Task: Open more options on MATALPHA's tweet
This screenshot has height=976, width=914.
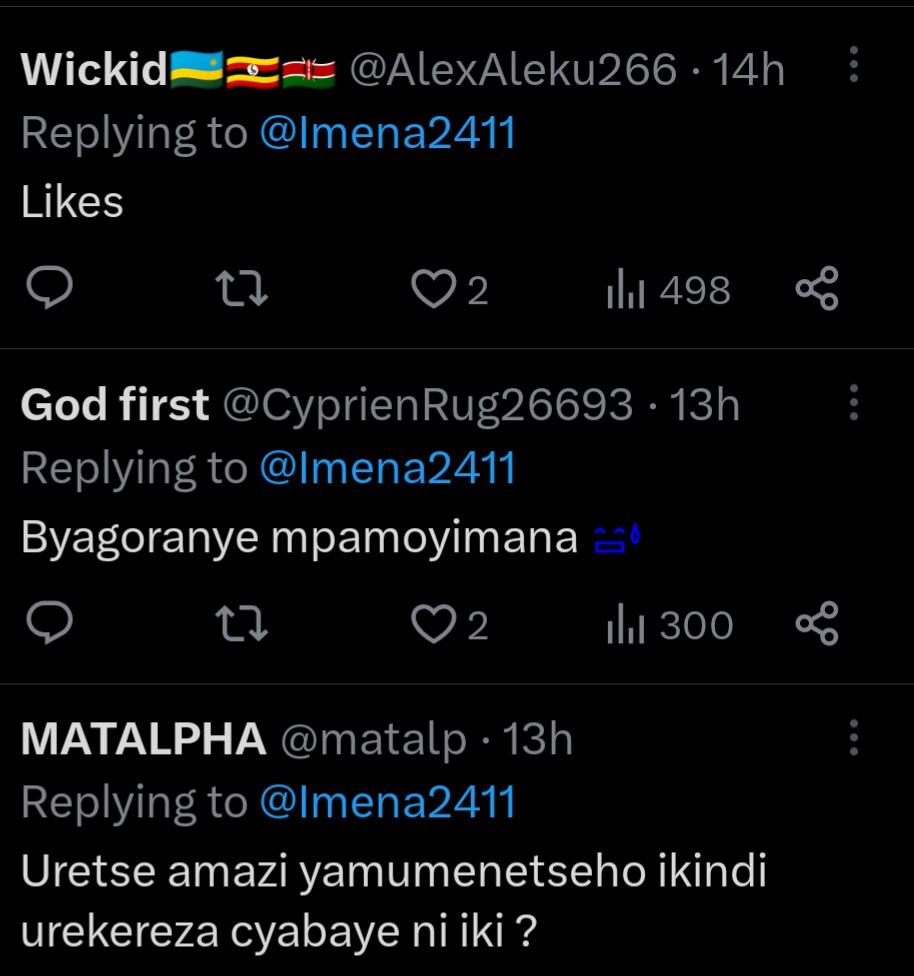Action: pos(853,737)
